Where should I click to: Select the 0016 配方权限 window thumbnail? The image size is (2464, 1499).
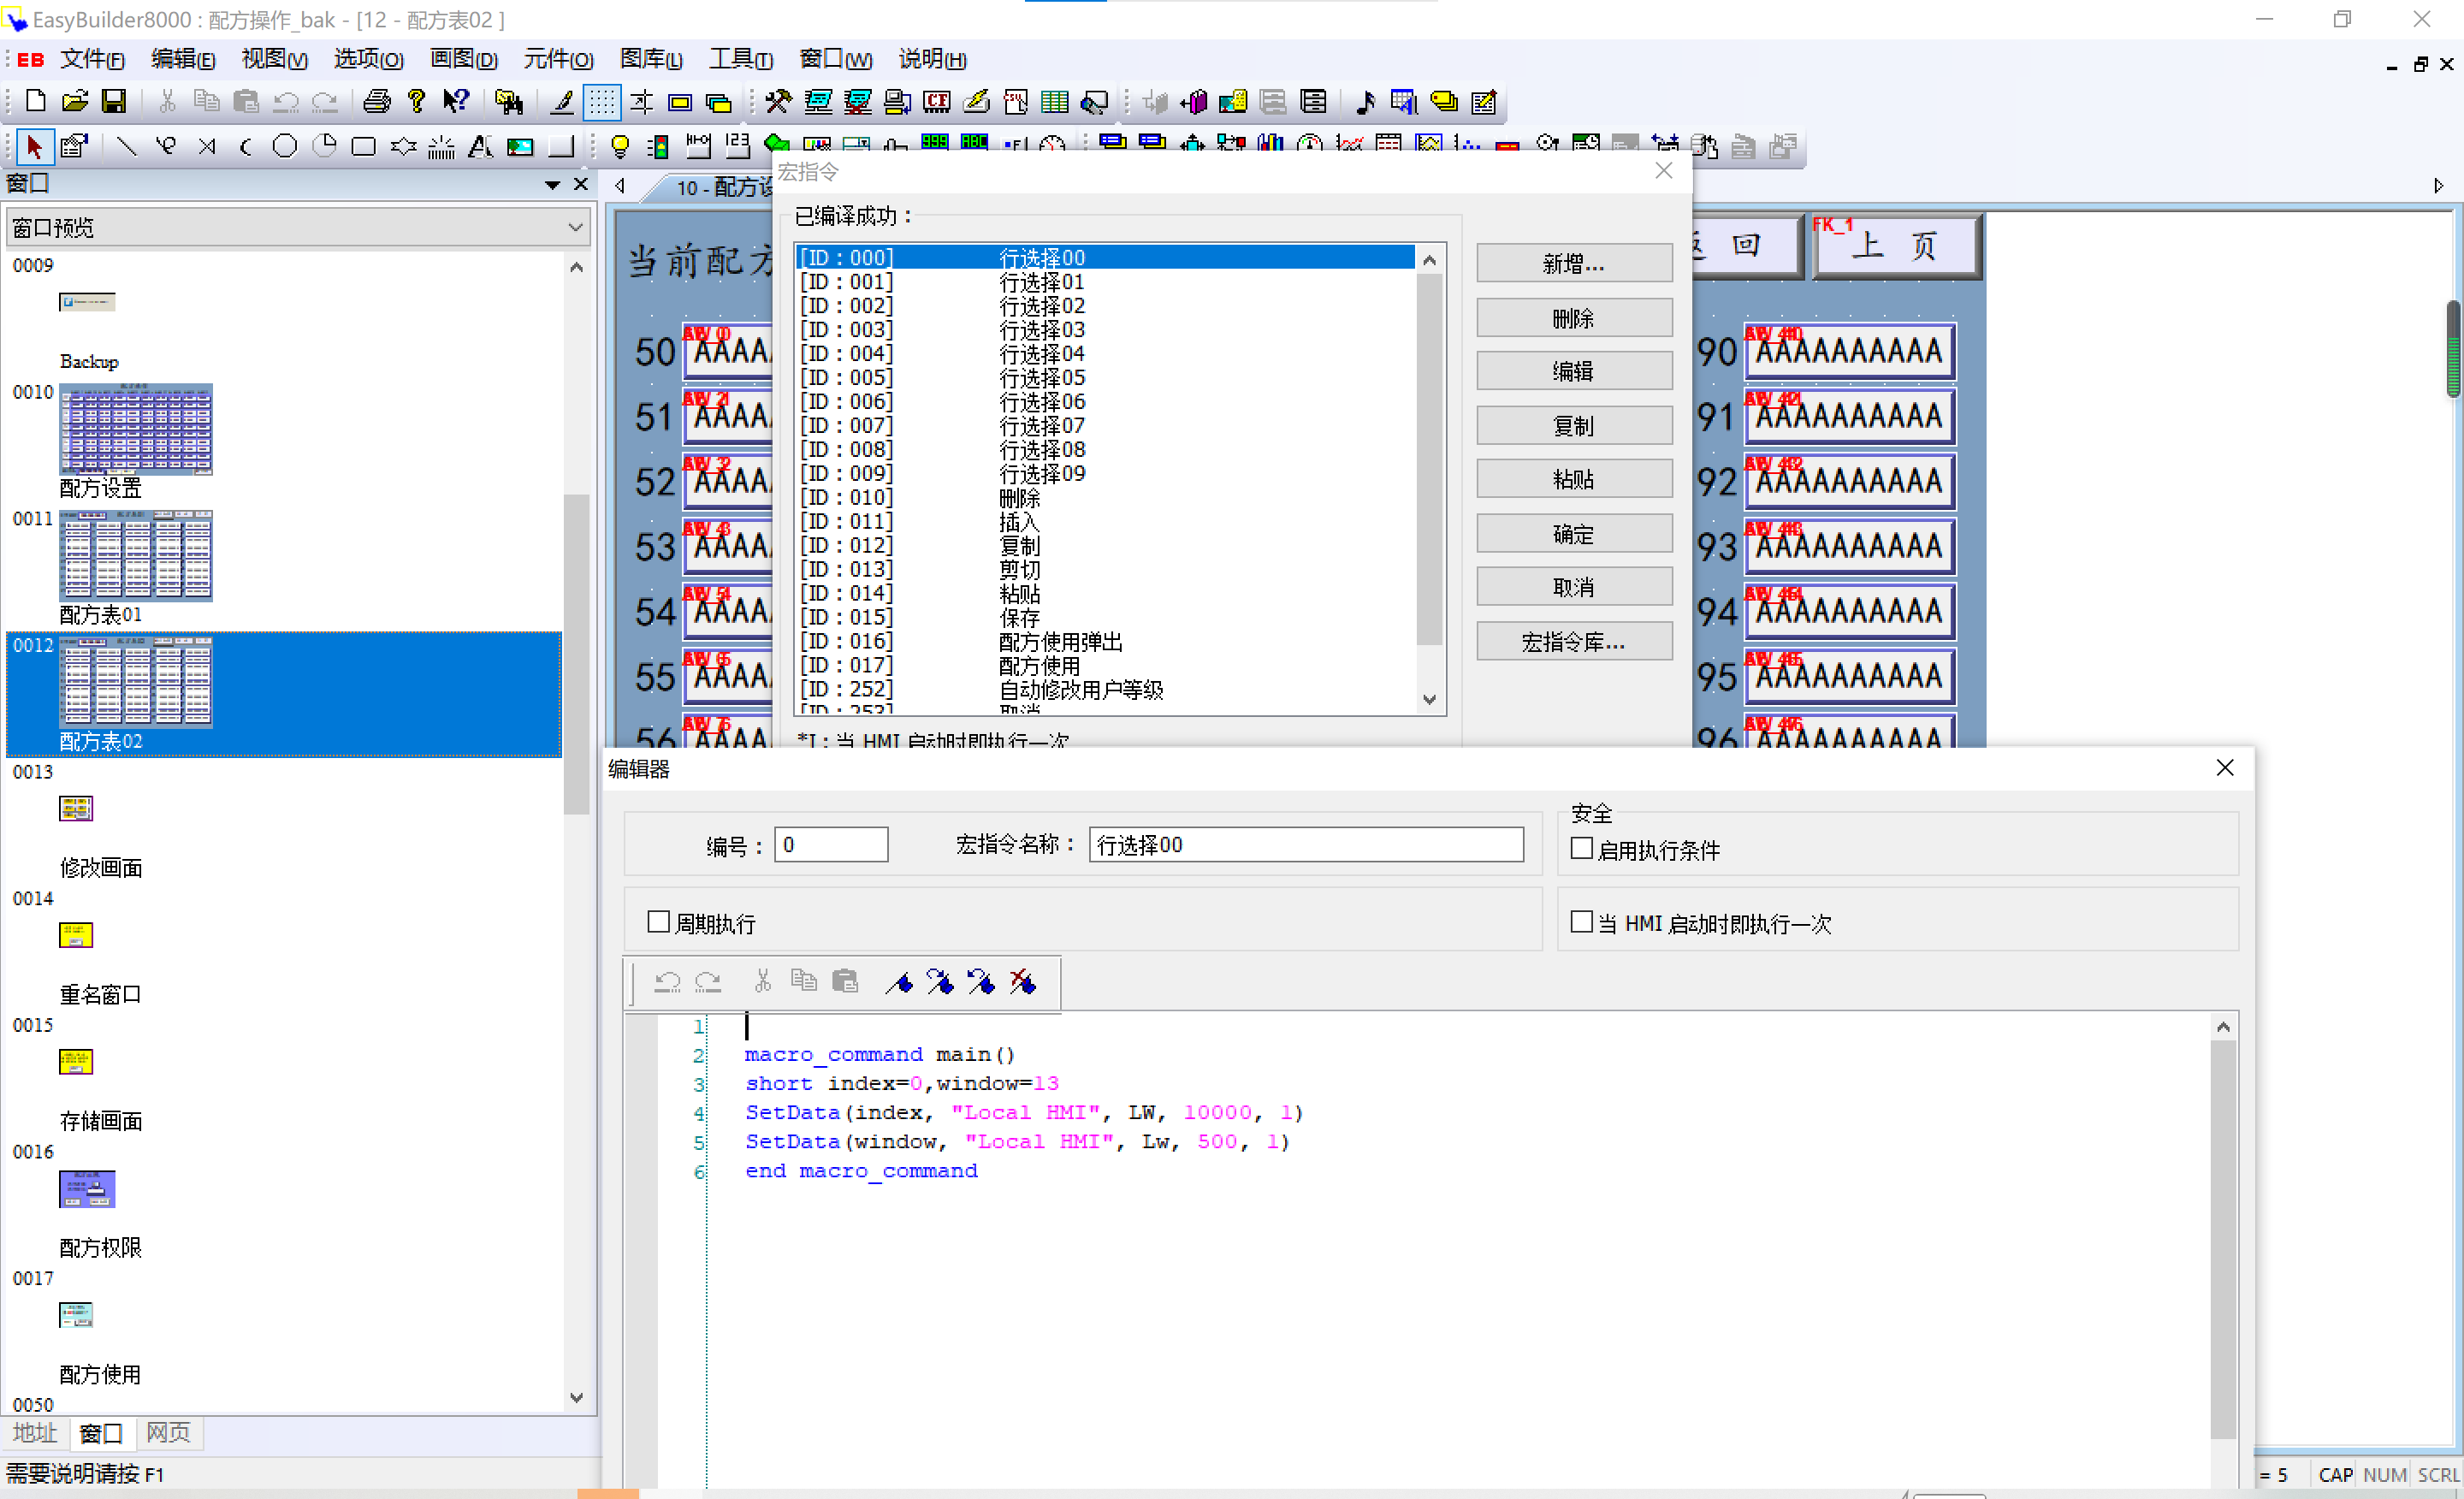(x=87, y=1190)
